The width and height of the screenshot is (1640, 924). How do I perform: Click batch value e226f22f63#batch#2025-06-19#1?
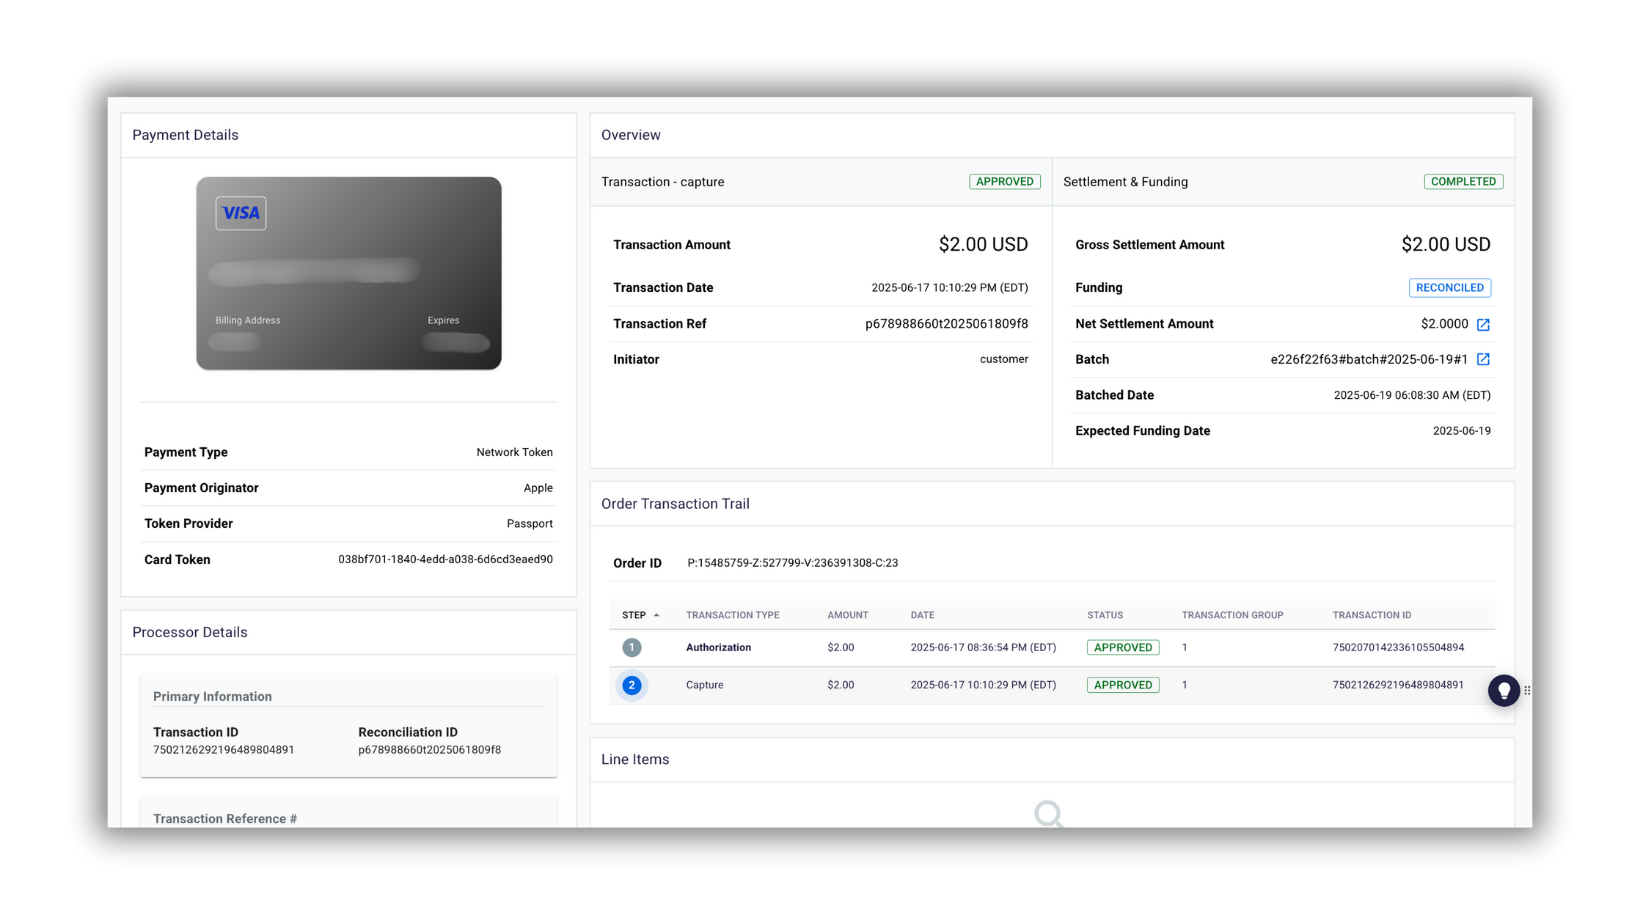click(x=1369, y=360)
